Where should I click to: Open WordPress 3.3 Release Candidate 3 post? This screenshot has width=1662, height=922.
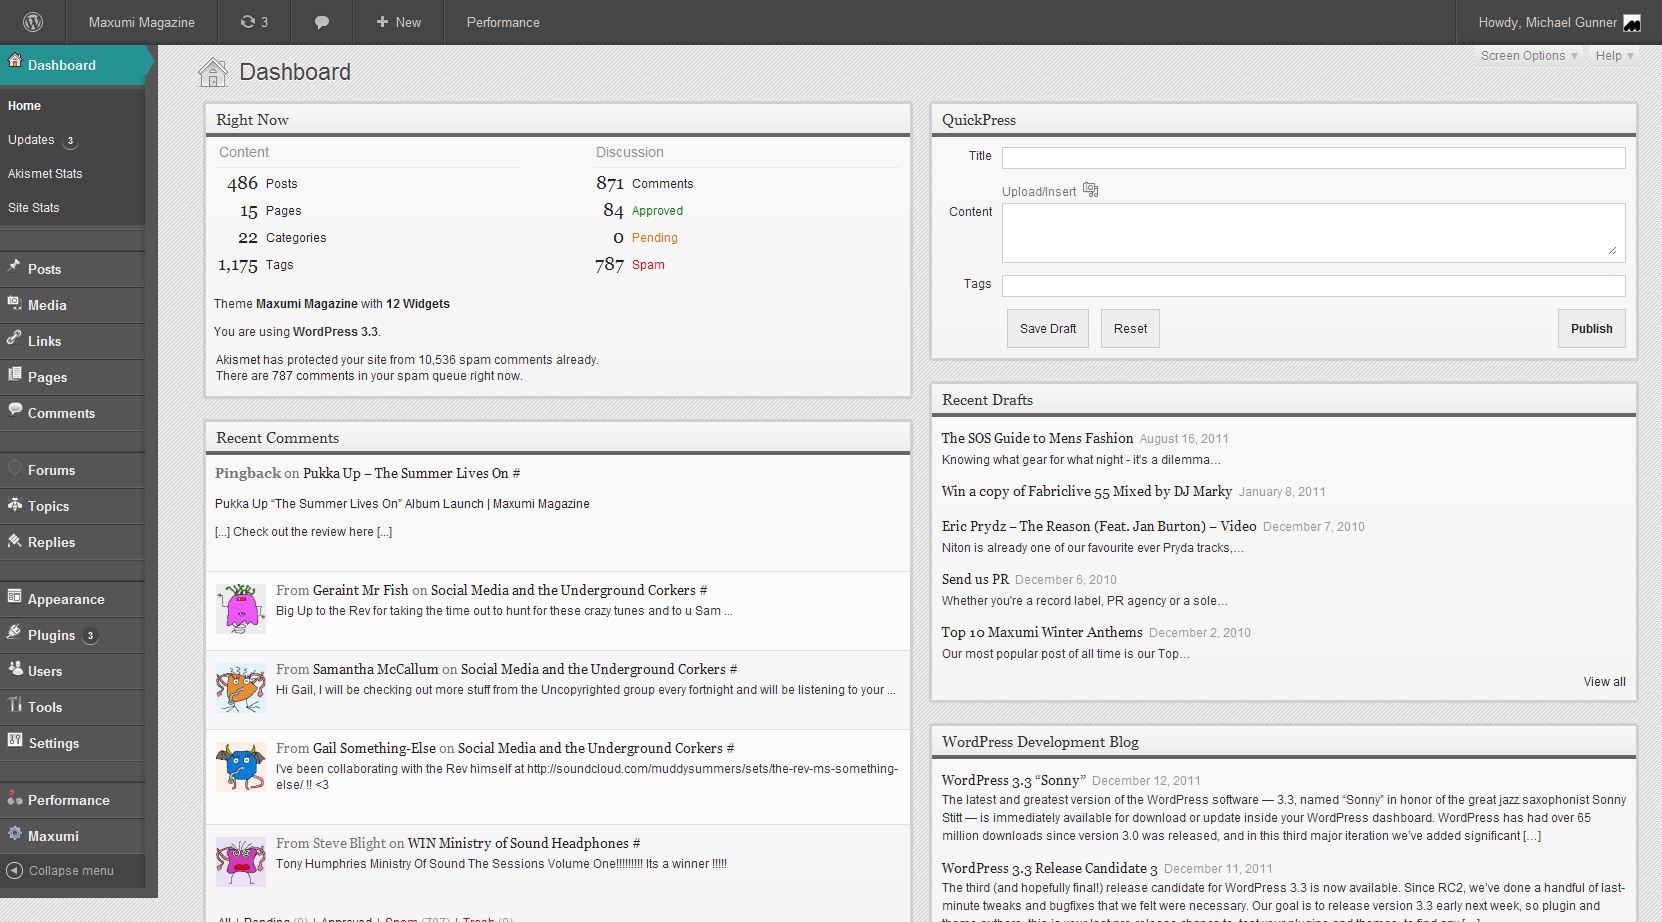pos(1049,868)
